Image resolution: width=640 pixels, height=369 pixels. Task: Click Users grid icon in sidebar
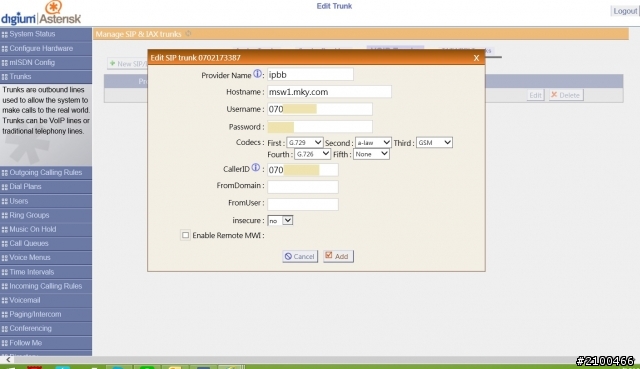(4, 201)
